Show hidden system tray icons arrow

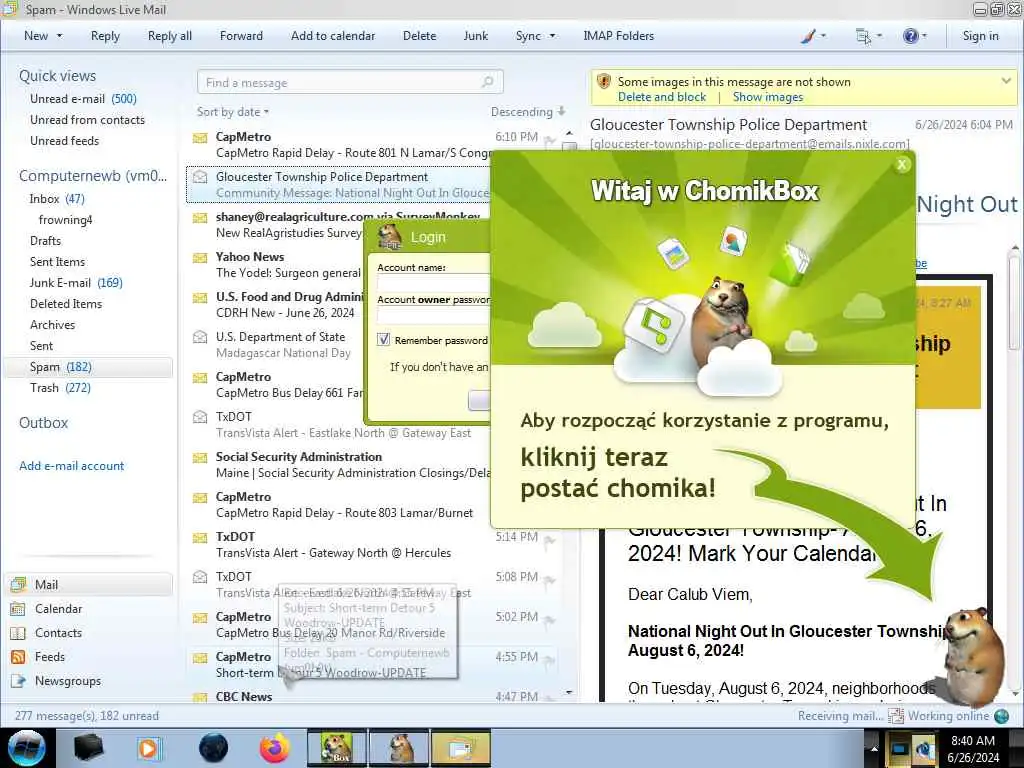pos(874,749)
